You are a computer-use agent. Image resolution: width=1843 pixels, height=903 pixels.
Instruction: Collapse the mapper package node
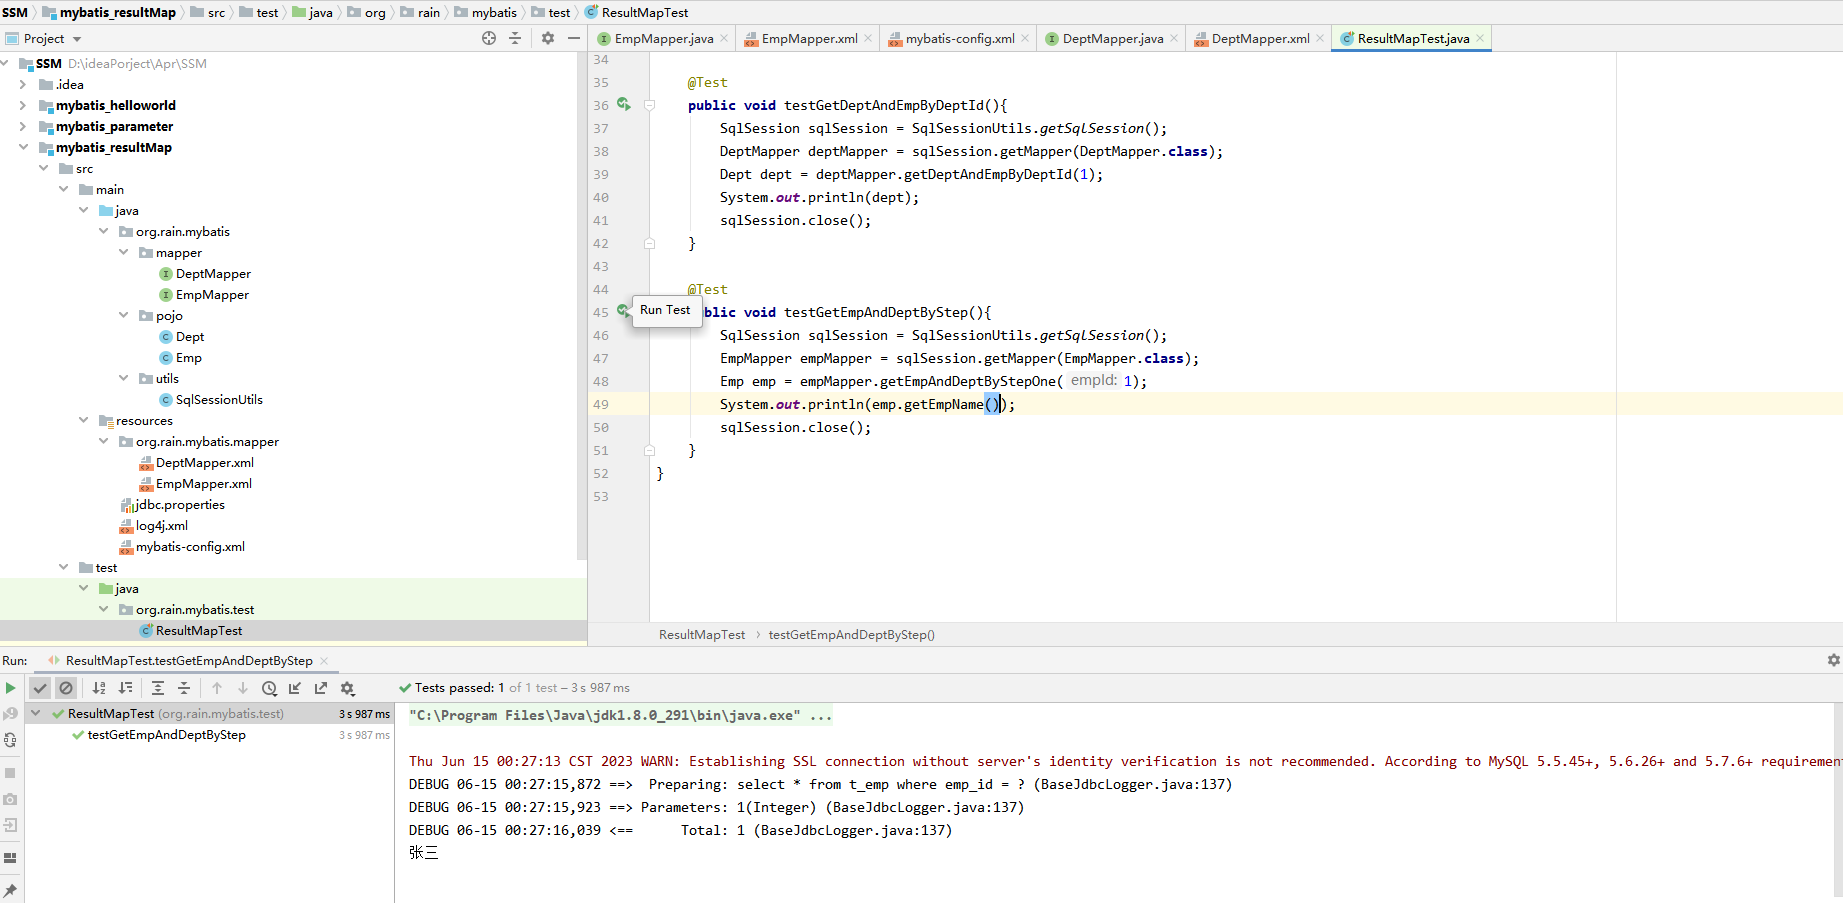124,252
